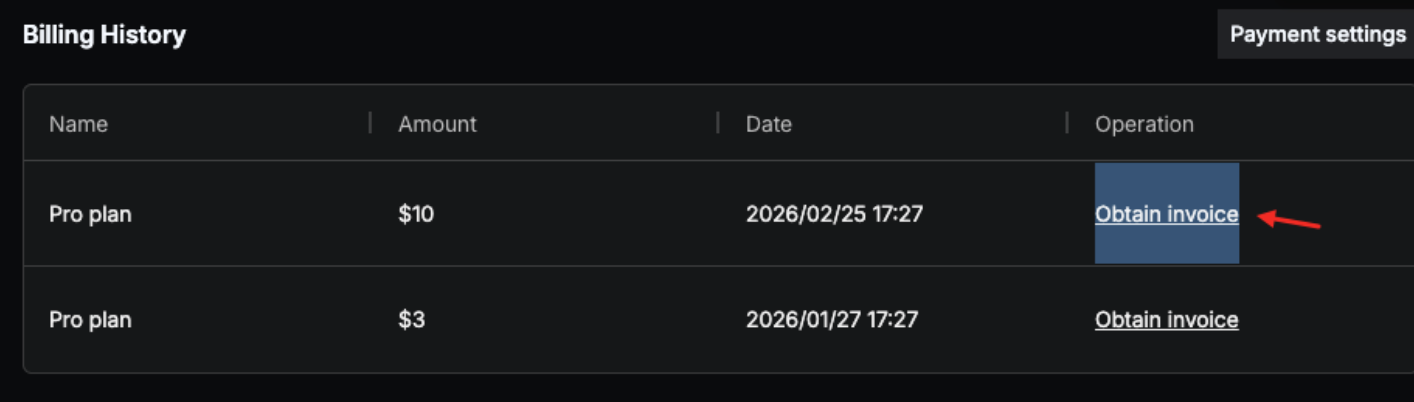Click the divider between Name and Amount
1414x402 pixels.
pos(370,123)
